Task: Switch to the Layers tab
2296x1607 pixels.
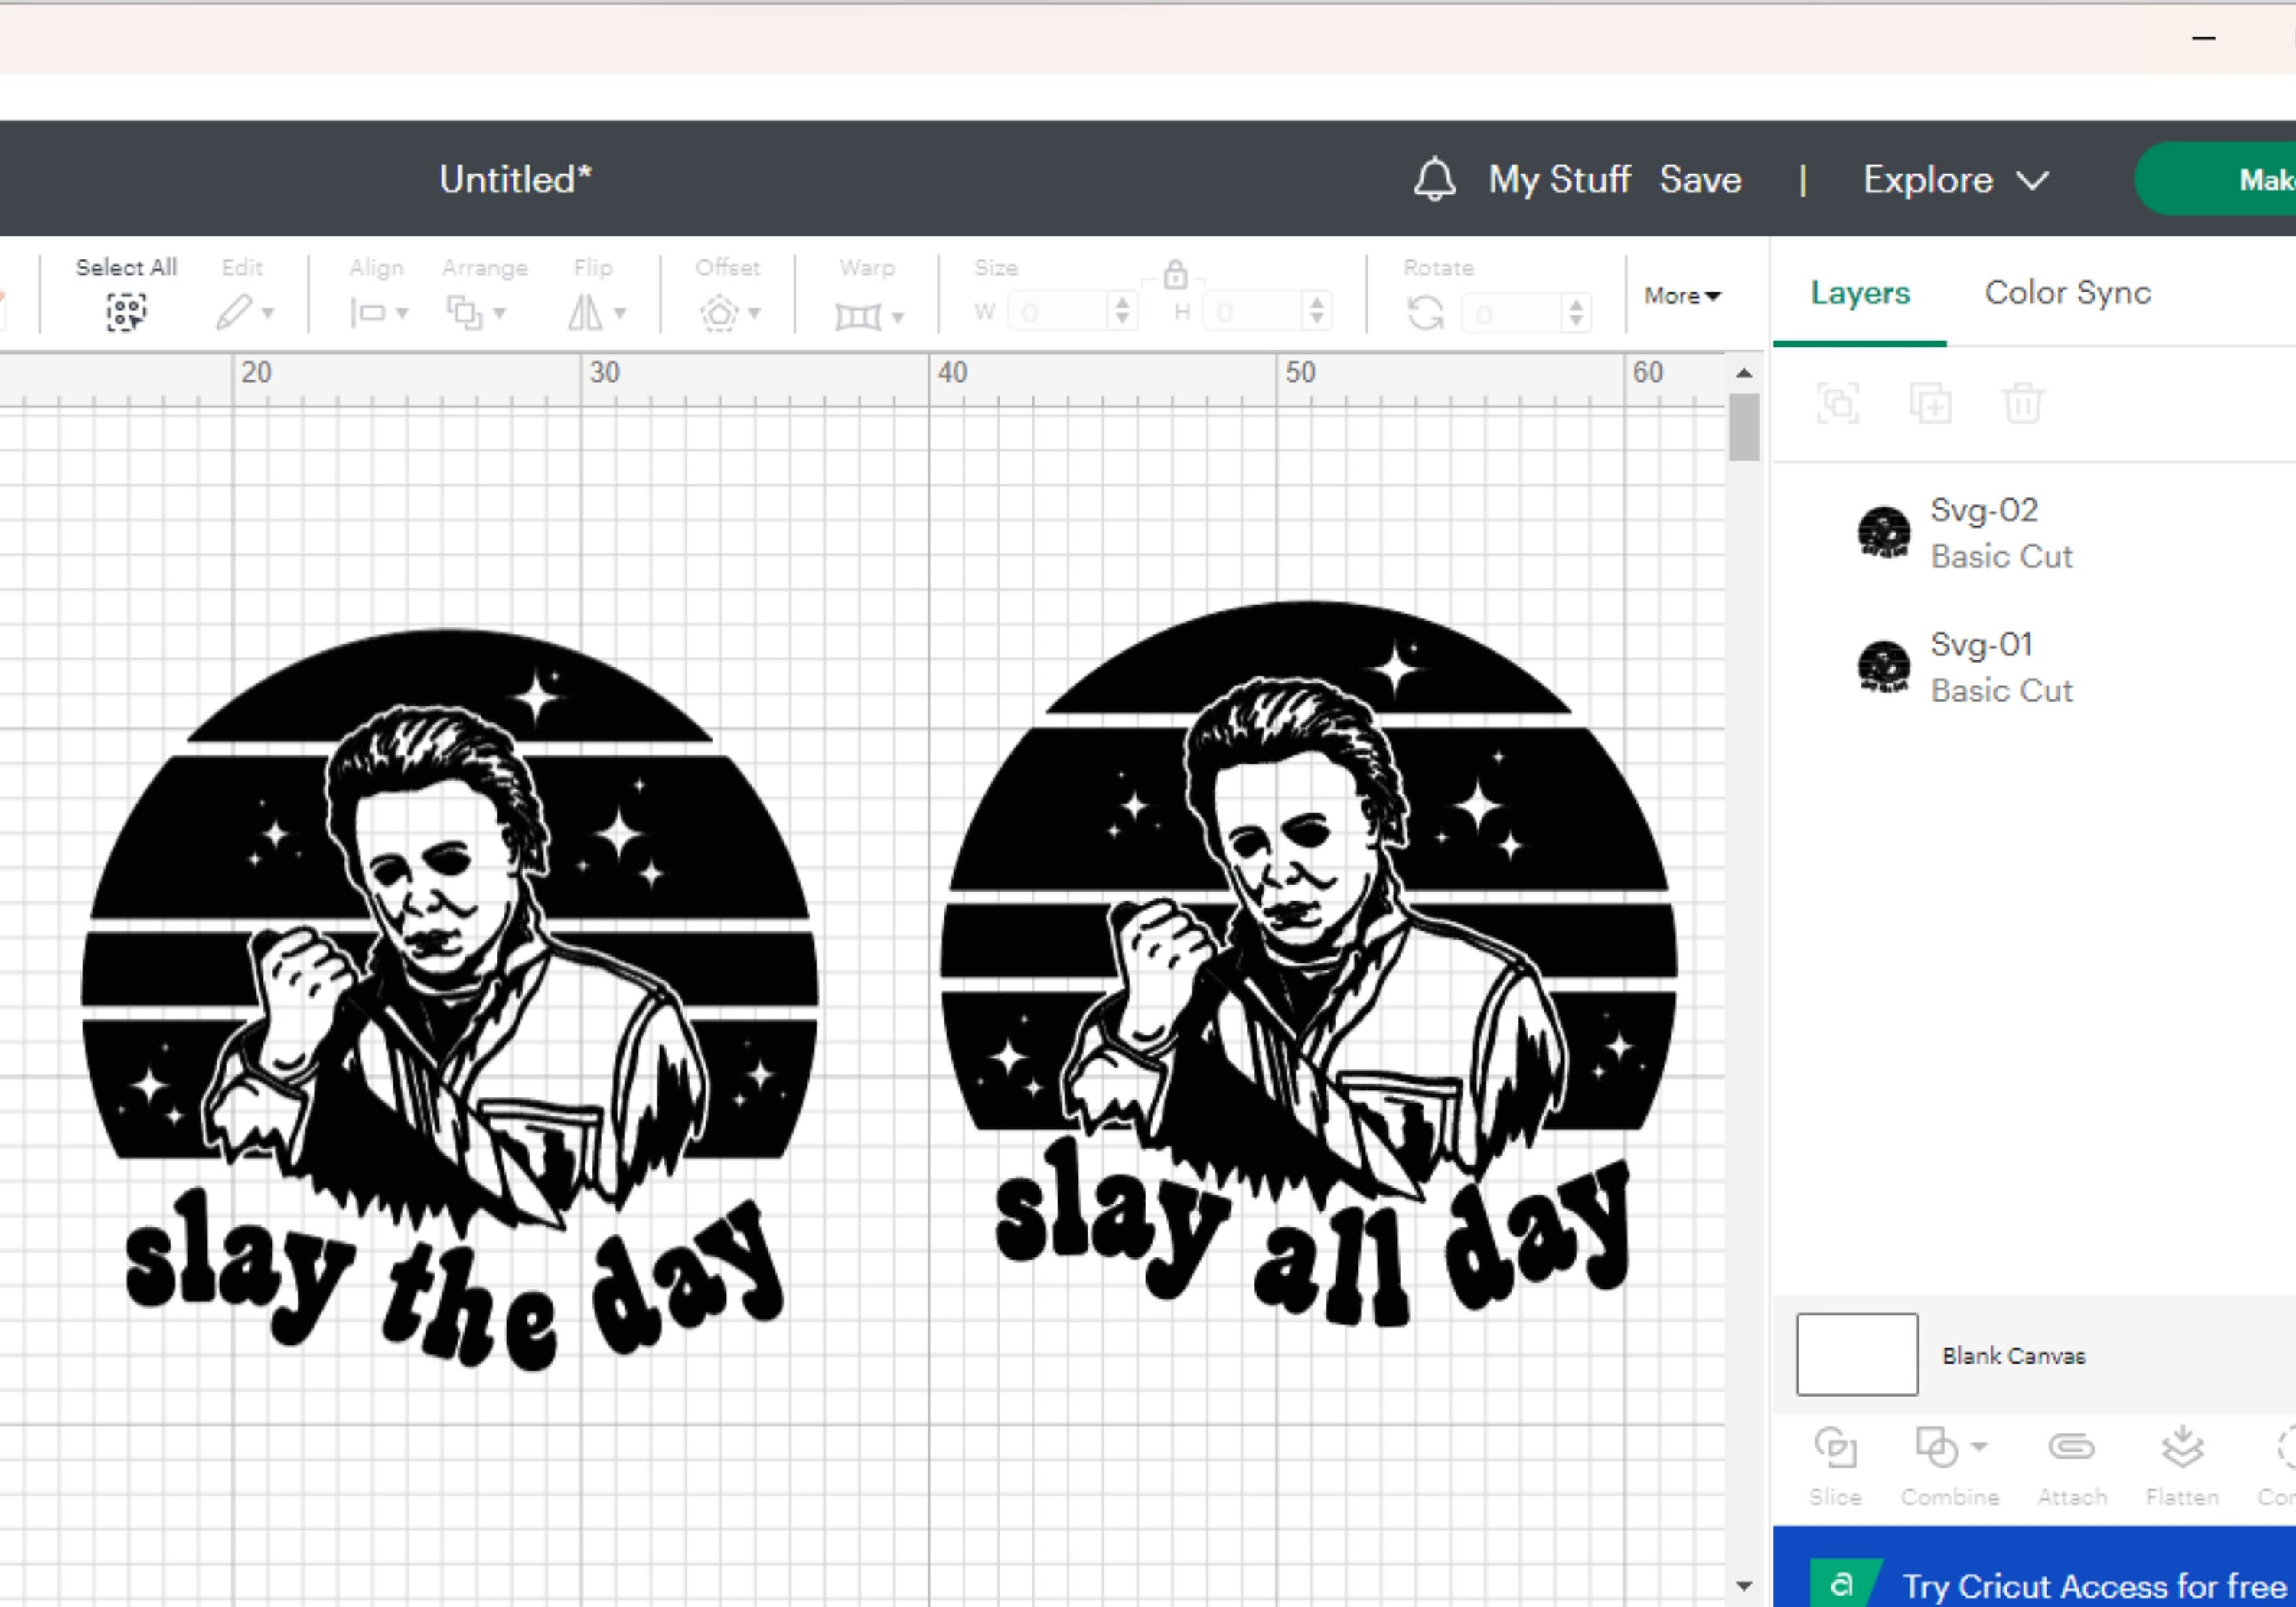Action: (1858, 292)
